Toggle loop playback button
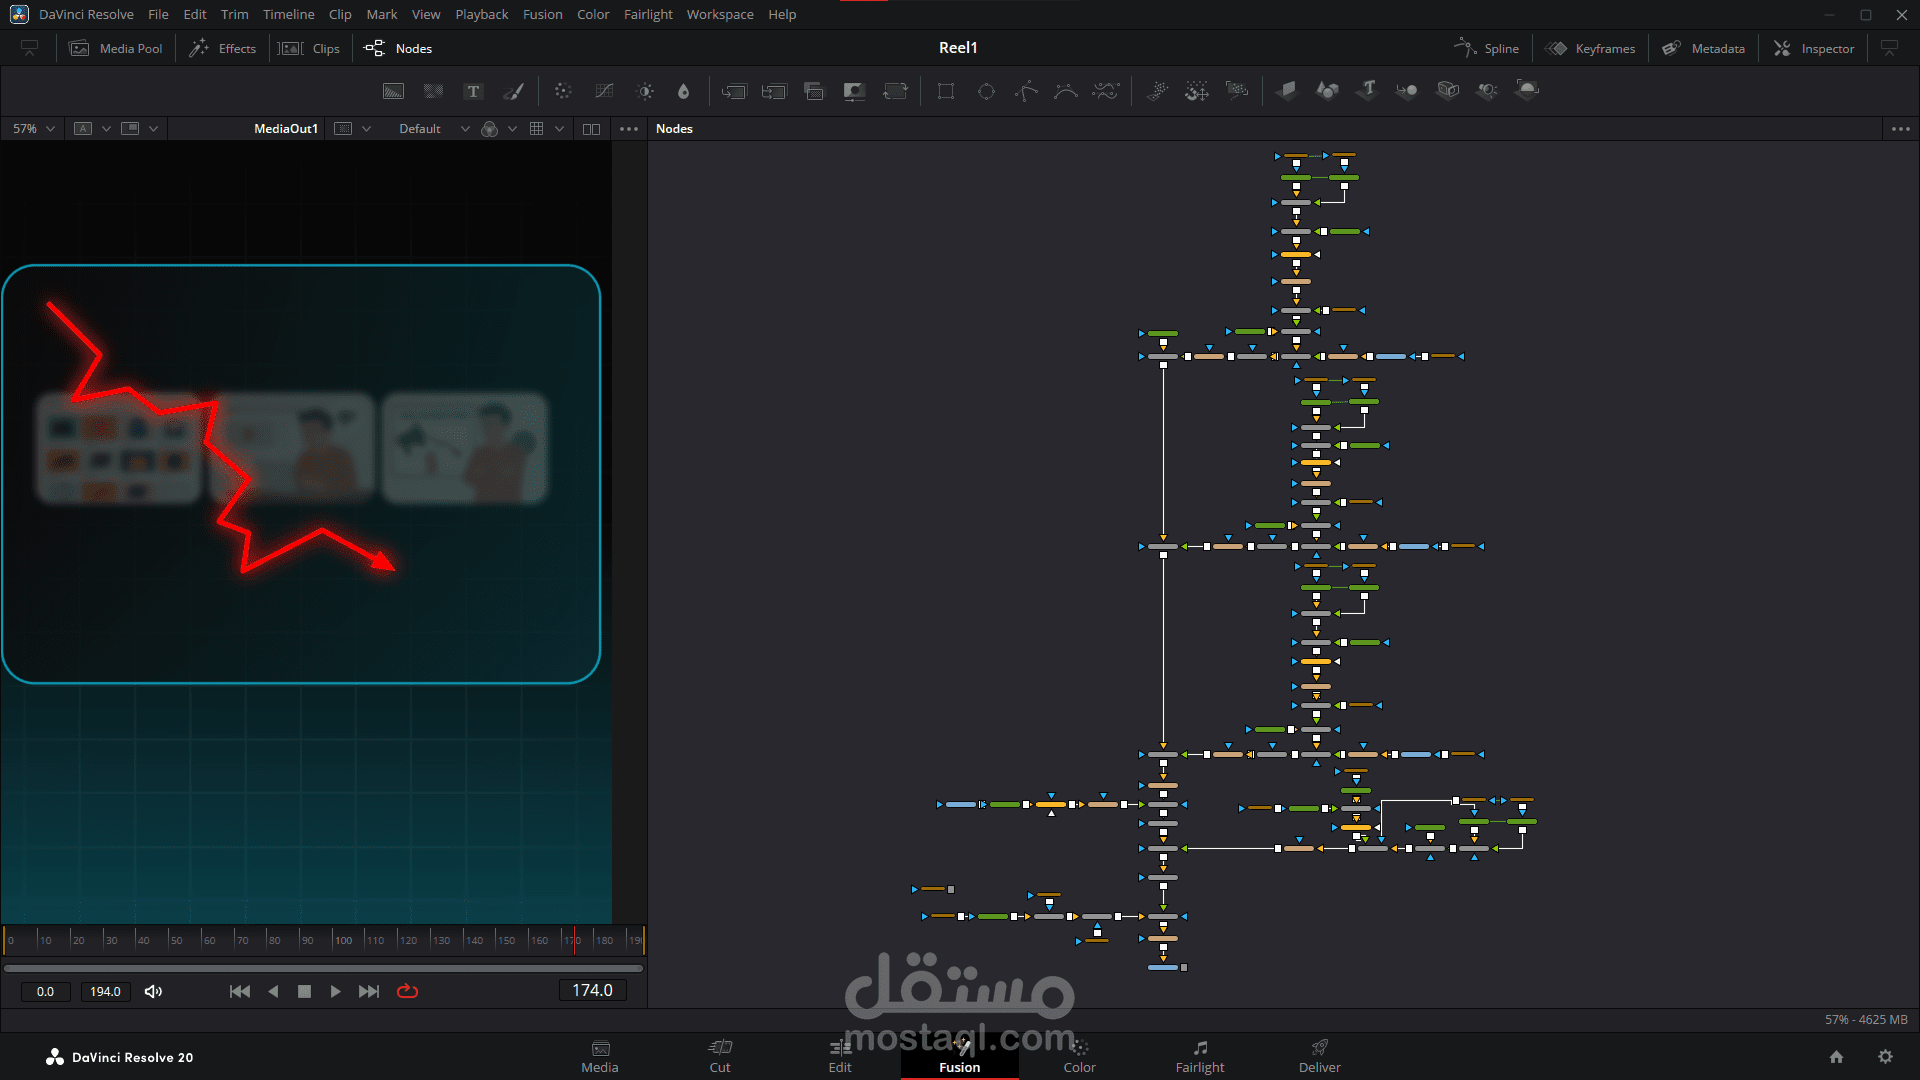 pos(407,991)
